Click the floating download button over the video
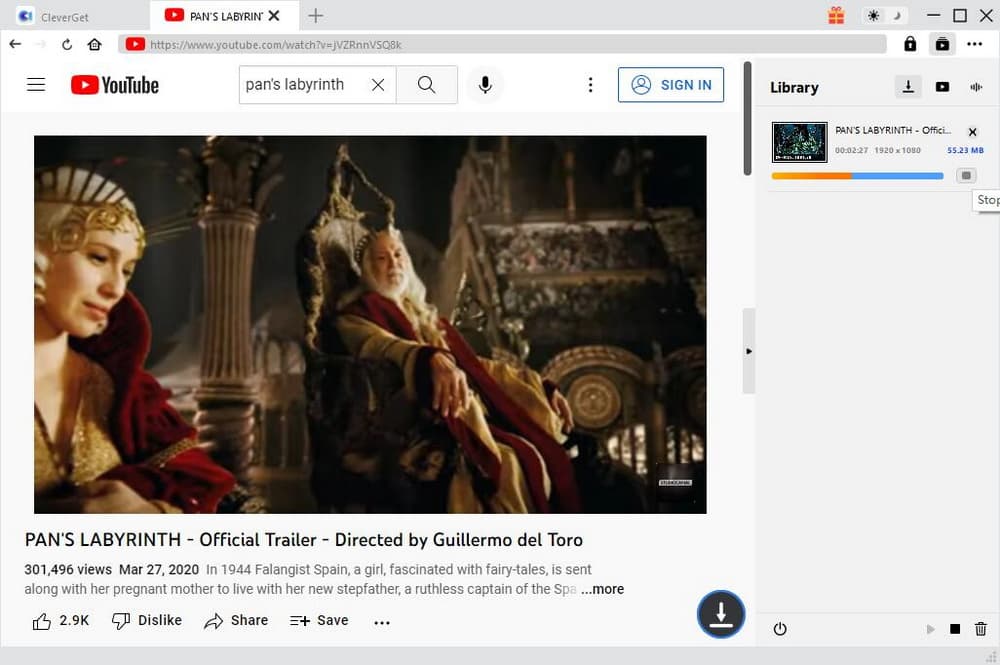This screenshot has width=1000, height=665. (721, 614)
